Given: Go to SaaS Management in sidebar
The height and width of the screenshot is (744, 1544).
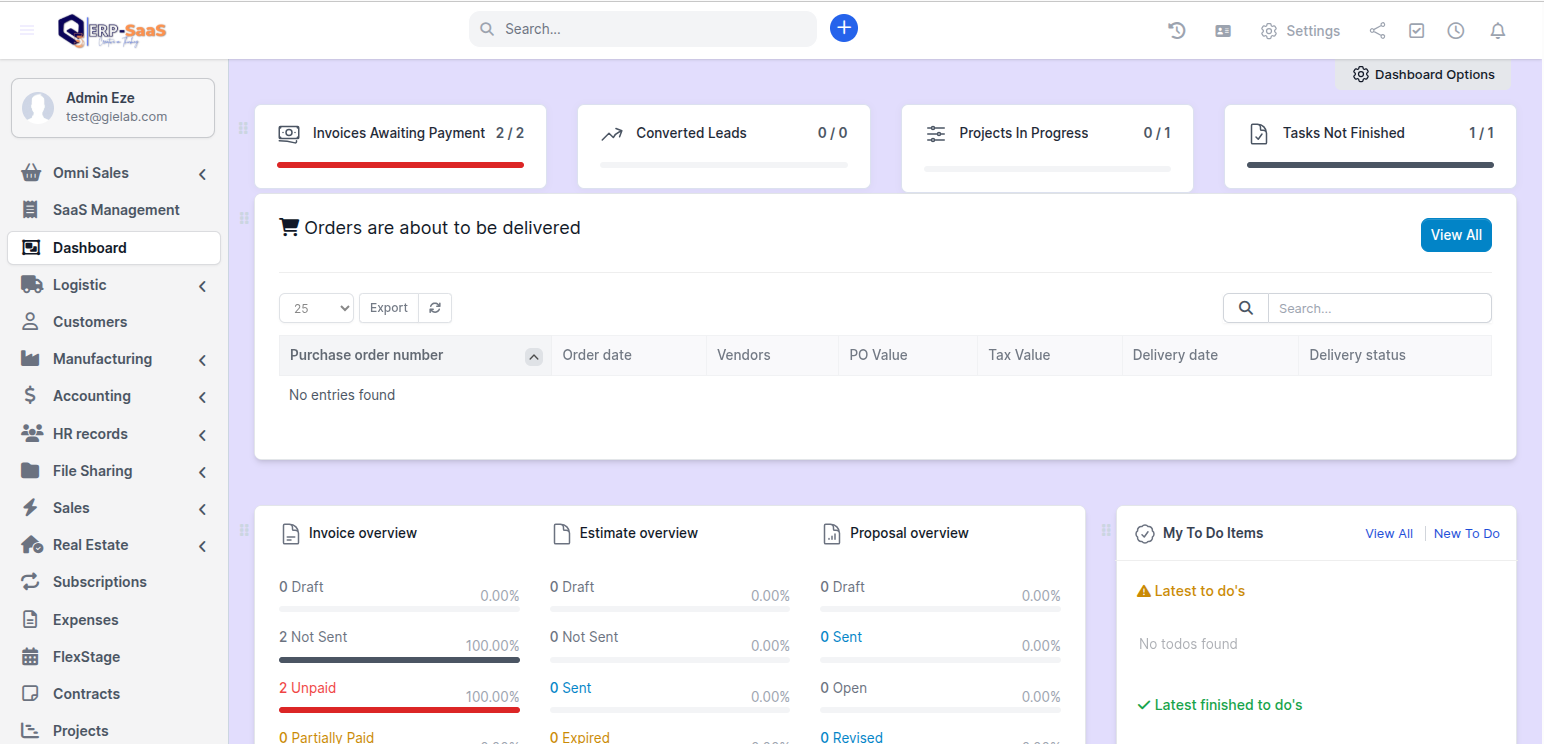Looking at the screenshot, I should point(116,210).
